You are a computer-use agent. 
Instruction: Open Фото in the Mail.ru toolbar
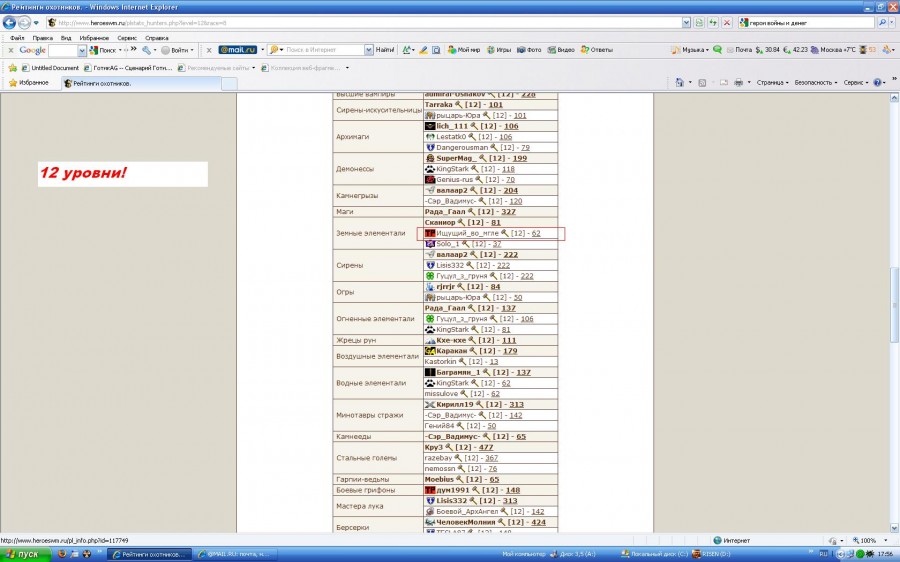529,50
